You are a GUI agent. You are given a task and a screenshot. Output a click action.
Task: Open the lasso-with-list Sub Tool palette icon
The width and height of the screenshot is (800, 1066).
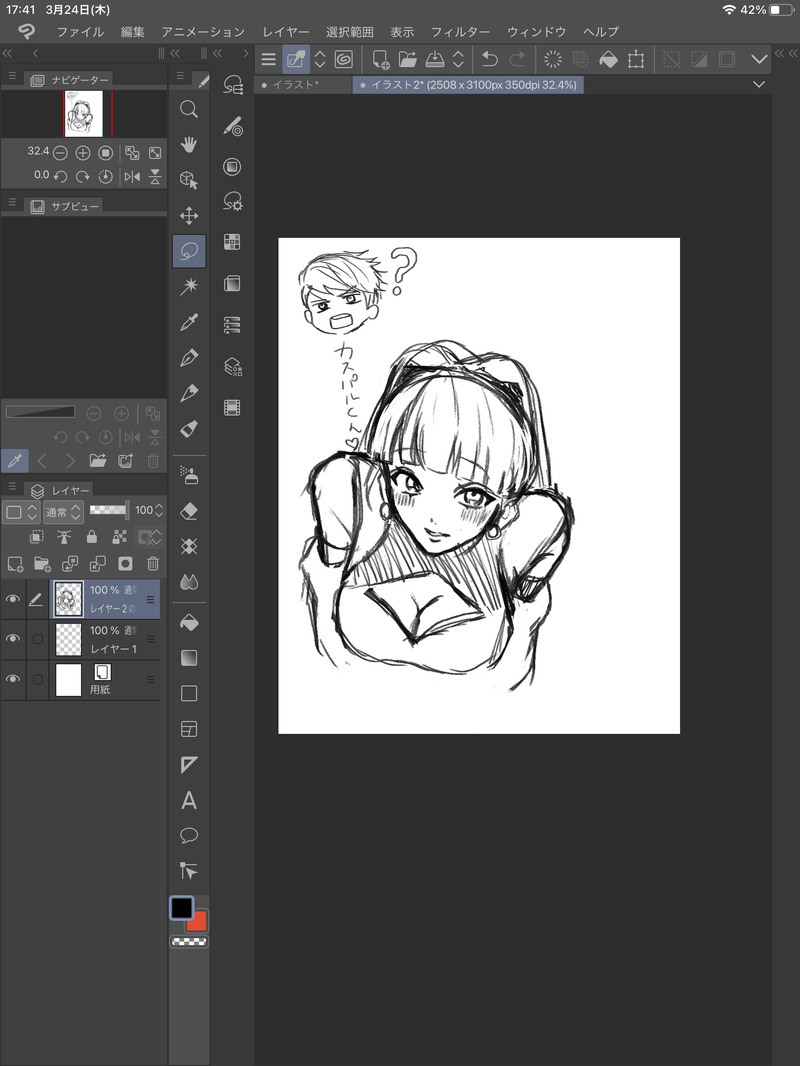(x=232, y=85)
